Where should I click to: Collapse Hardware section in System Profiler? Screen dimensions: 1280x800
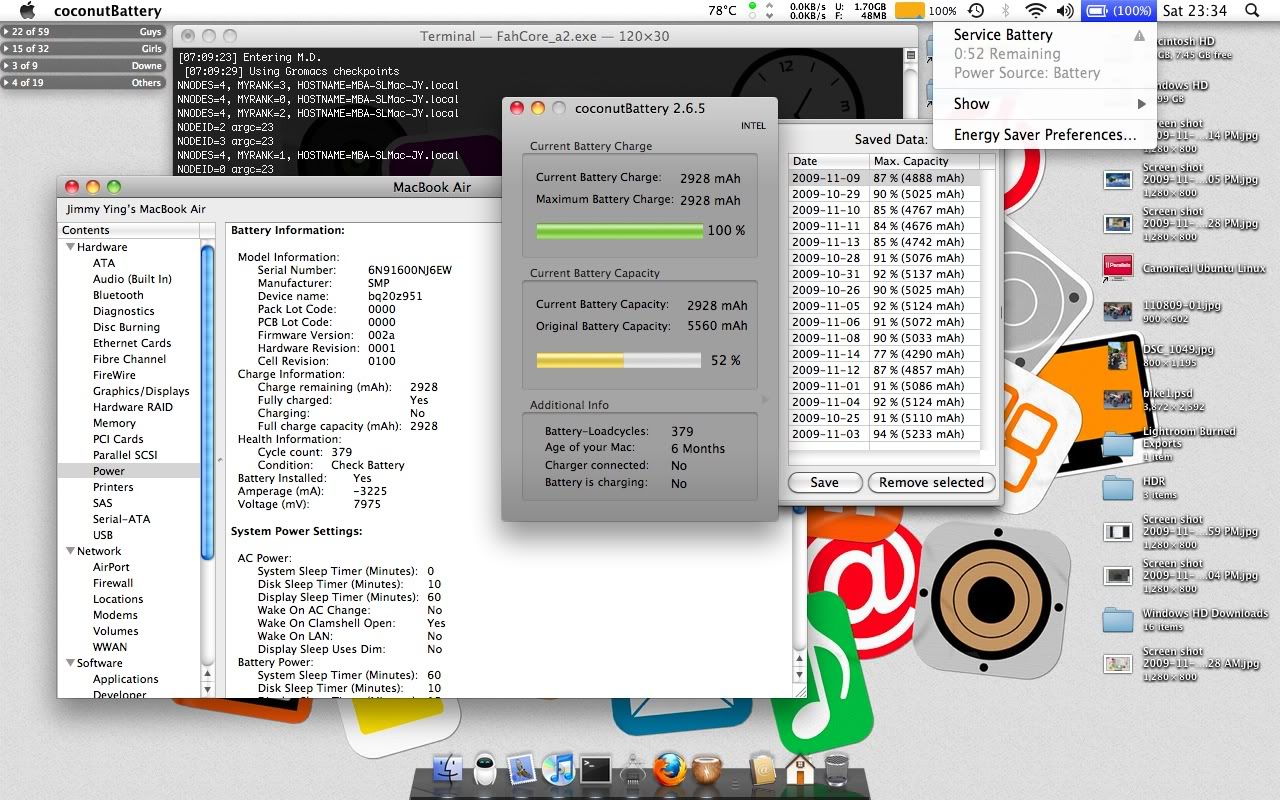click(71, 247)
